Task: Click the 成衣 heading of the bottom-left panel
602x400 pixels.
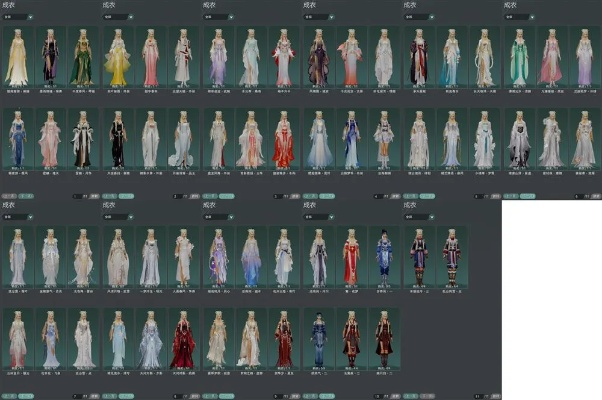Action: point(9,205)
